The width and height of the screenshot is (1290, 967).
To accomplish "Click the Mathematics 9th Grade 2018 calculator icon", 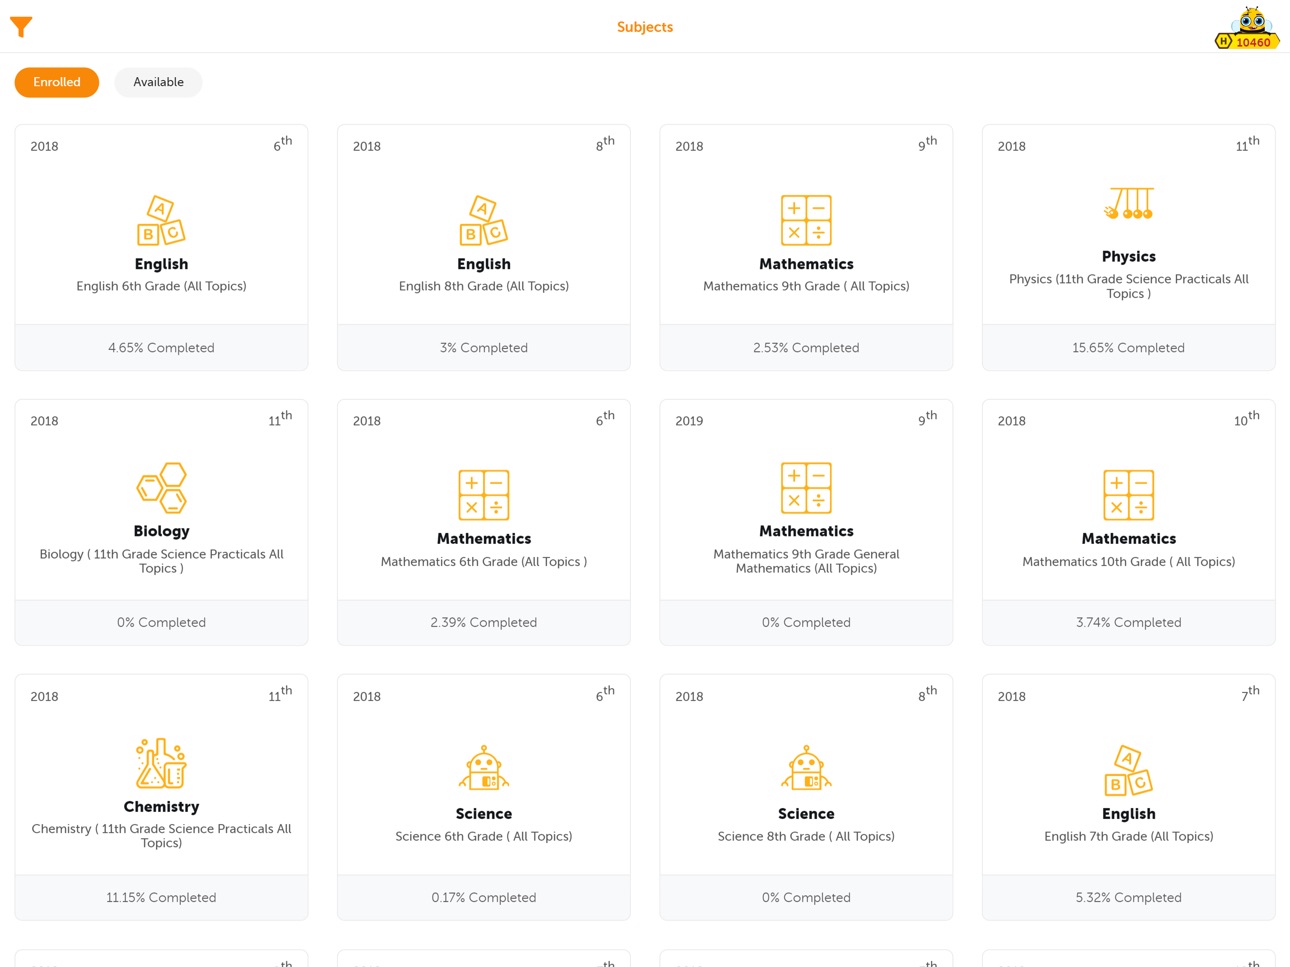I will pyautogui.click(x=806, y=220).
